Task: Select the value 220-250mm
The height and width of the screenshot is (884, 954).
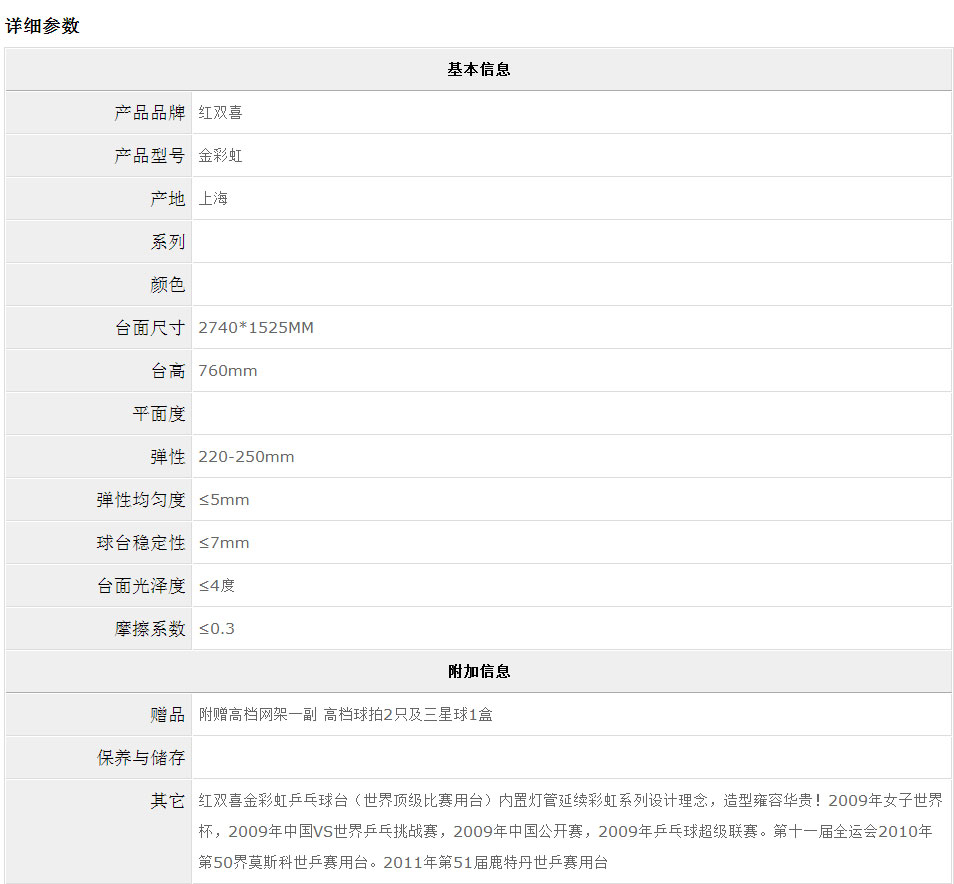Action: (246, 457)
